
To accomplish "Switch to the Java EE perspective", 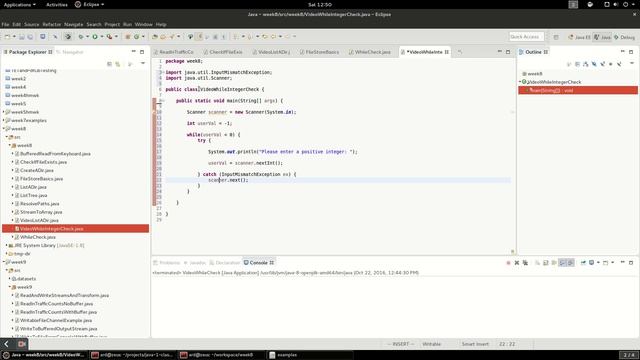I will click(579, 37).
